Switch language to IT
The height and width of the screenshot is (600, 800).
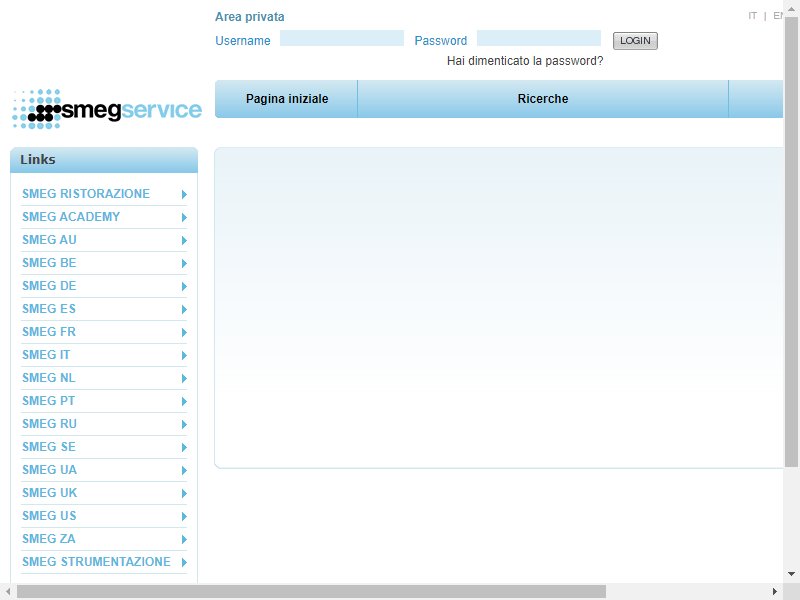(752, 16)
